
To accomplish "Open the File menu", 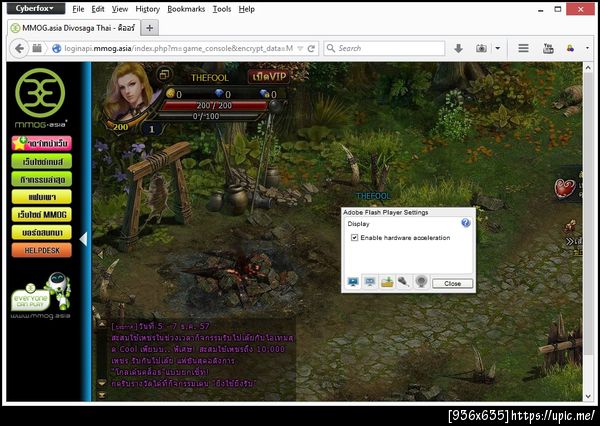I will pyautogui.click(x=78, y=9).
